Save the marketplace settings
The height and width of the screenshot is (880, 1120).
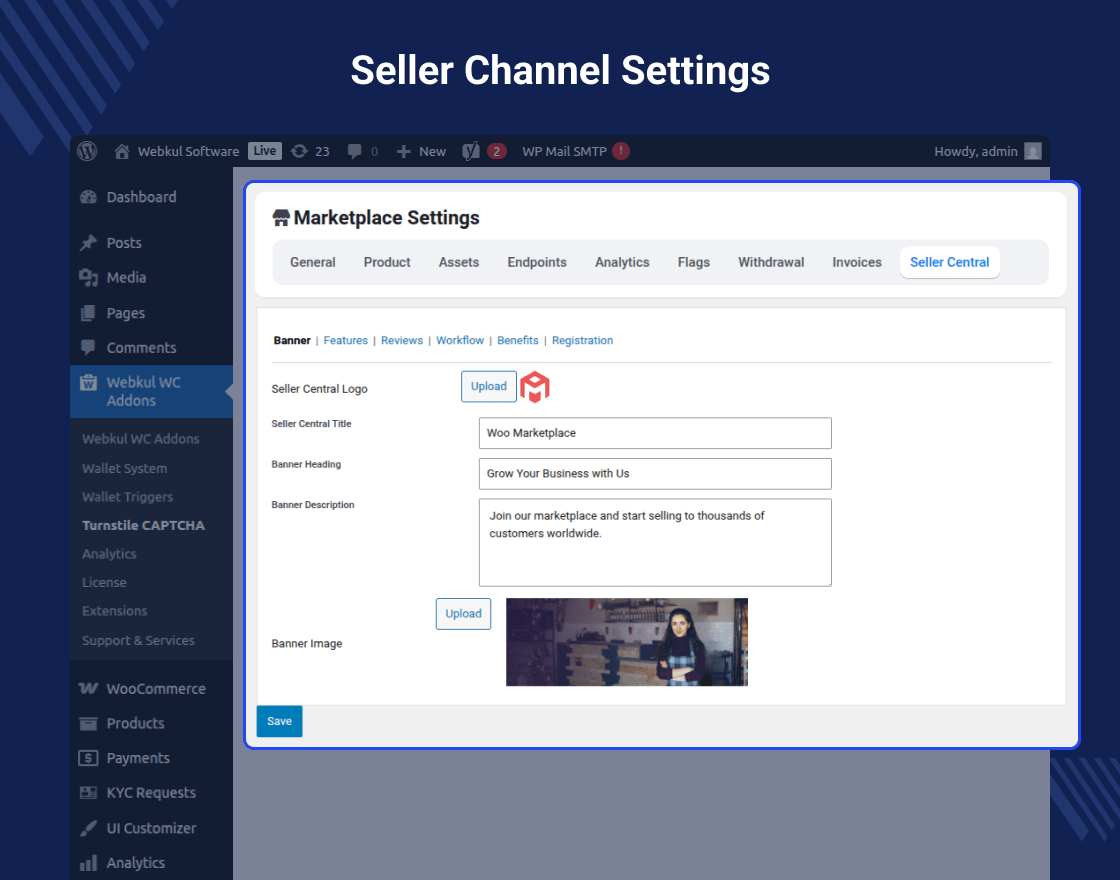coord(279,721)
